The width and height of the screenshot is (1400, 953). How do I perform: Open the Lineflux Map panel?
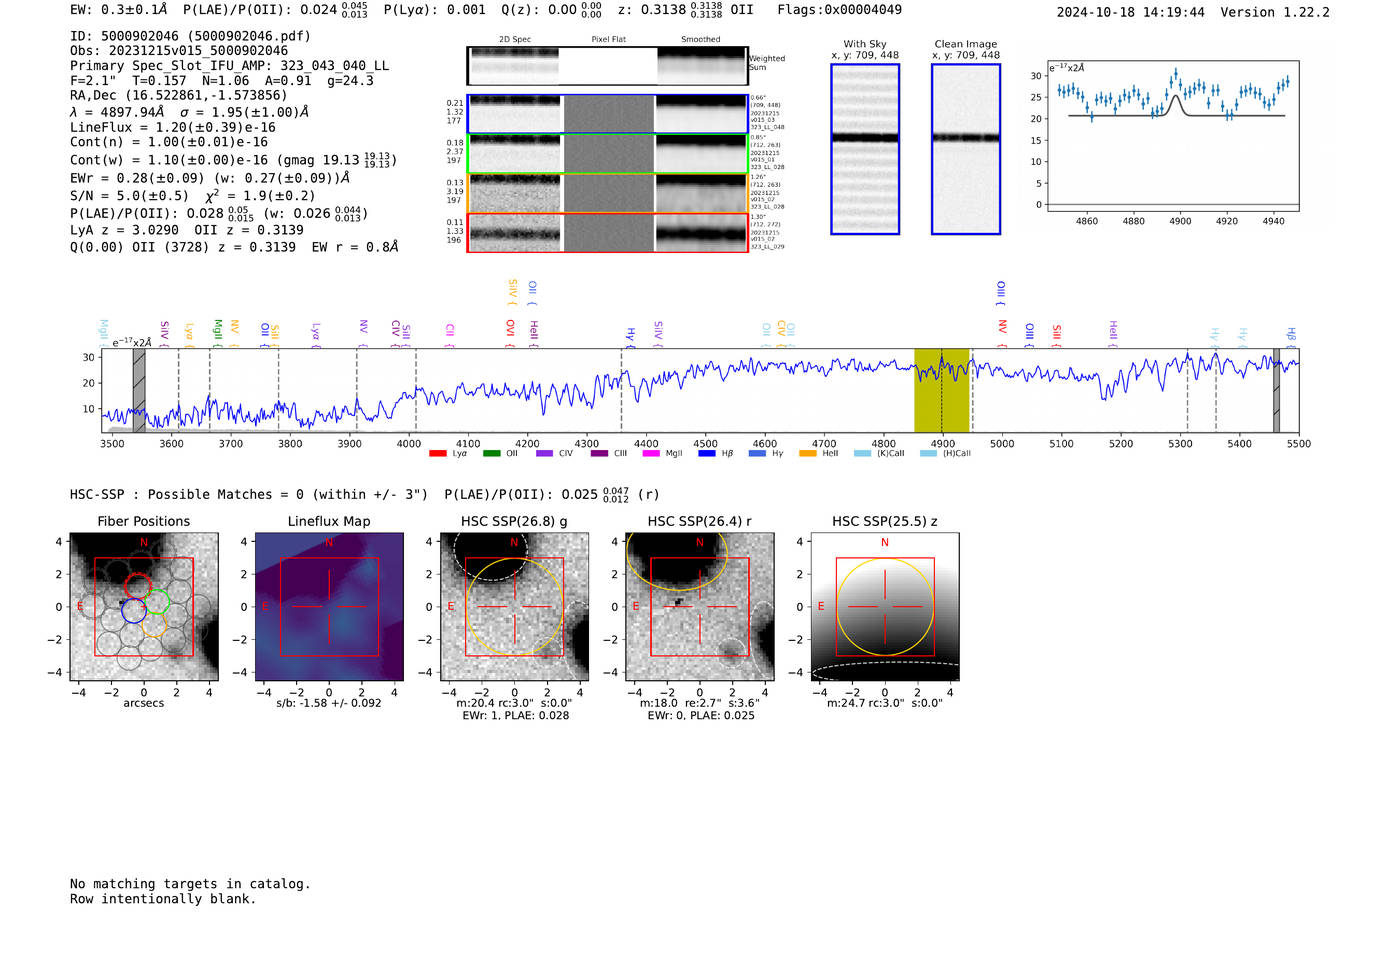coord(329,607)
